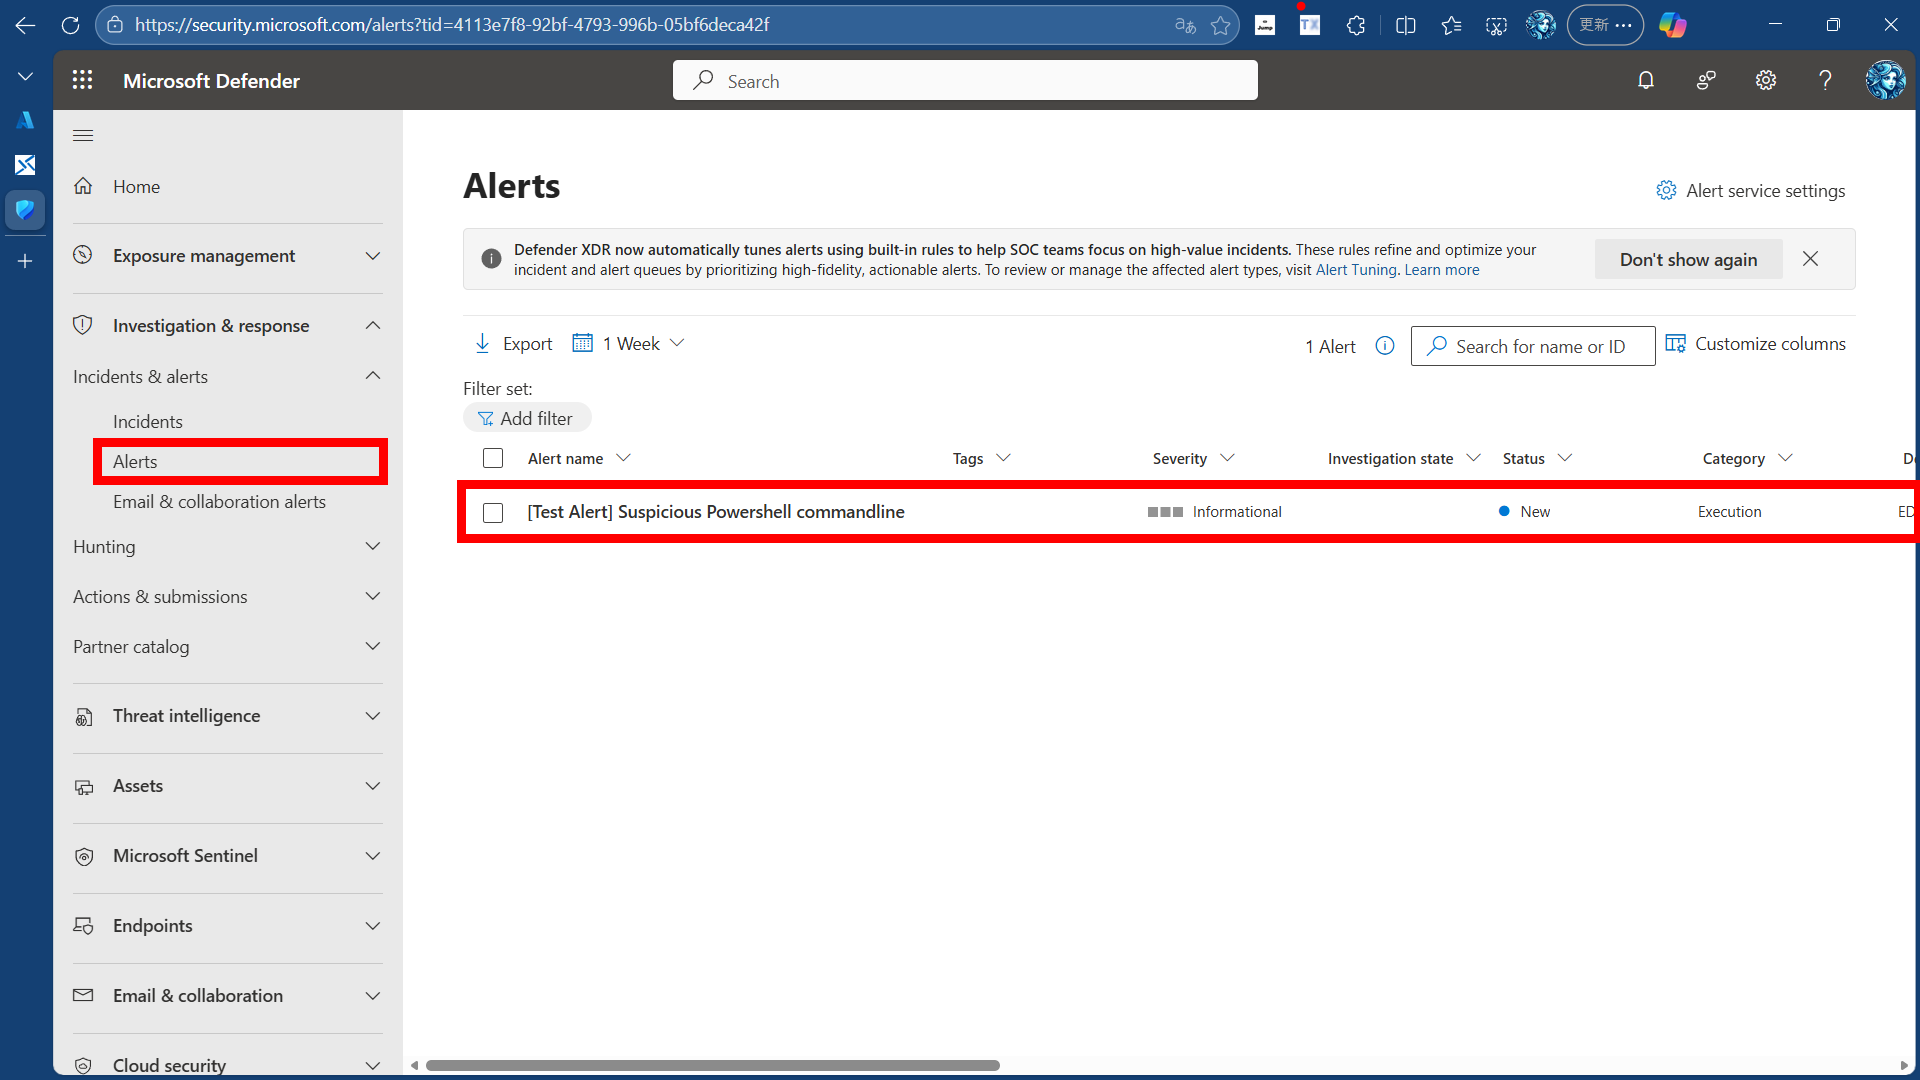1920x1080 pixels.
Task: Open Defender settings via the gear icon
Action: [x=1765, y=80]
